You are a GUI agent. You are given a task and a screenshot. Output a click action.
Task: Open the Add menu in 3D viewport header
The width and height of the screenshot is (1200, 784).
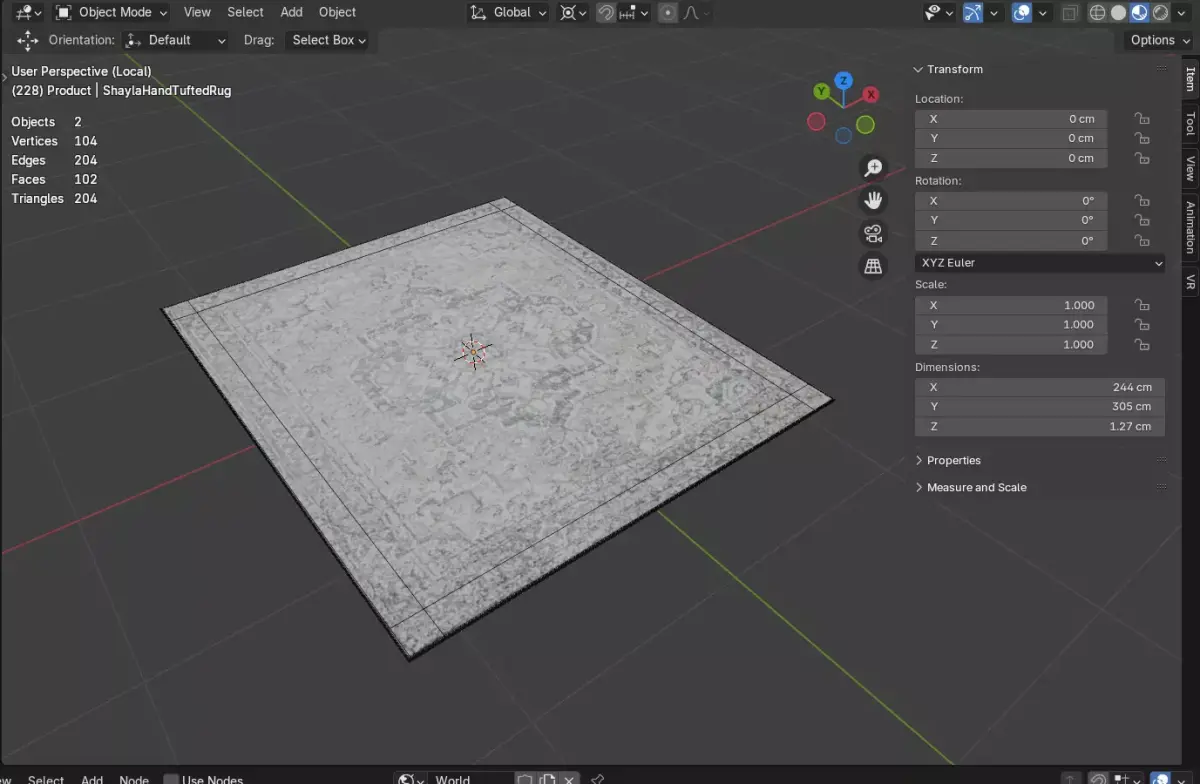click(291, 12)
